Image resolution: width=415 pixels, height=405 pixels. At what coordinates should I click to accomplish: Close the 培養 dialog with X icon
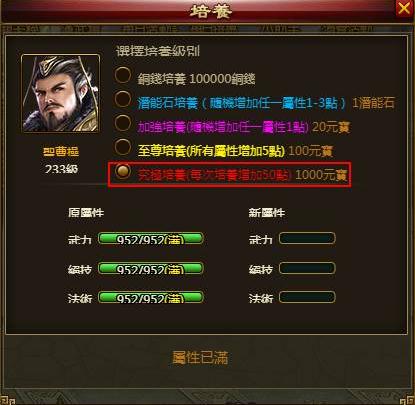tap(404, 8)
